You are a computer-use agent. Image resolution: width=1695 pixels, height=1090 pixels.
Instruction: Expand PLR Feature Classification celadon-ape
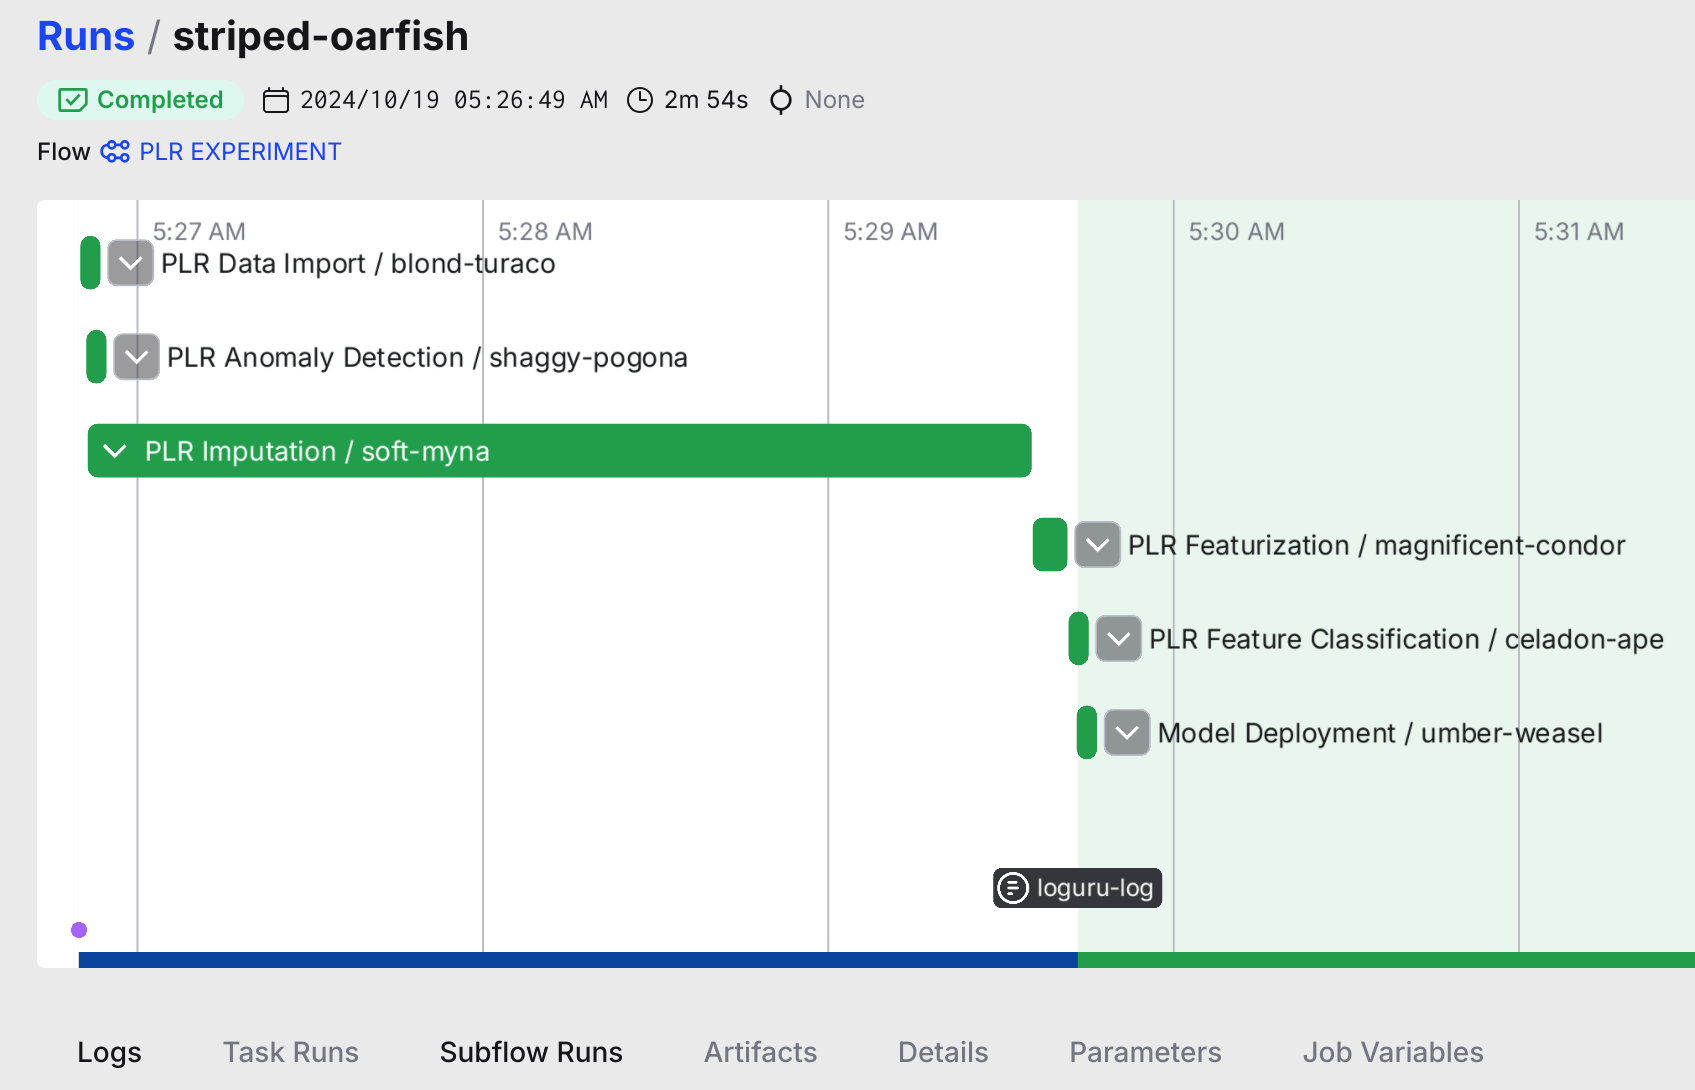click(1118, 639)
